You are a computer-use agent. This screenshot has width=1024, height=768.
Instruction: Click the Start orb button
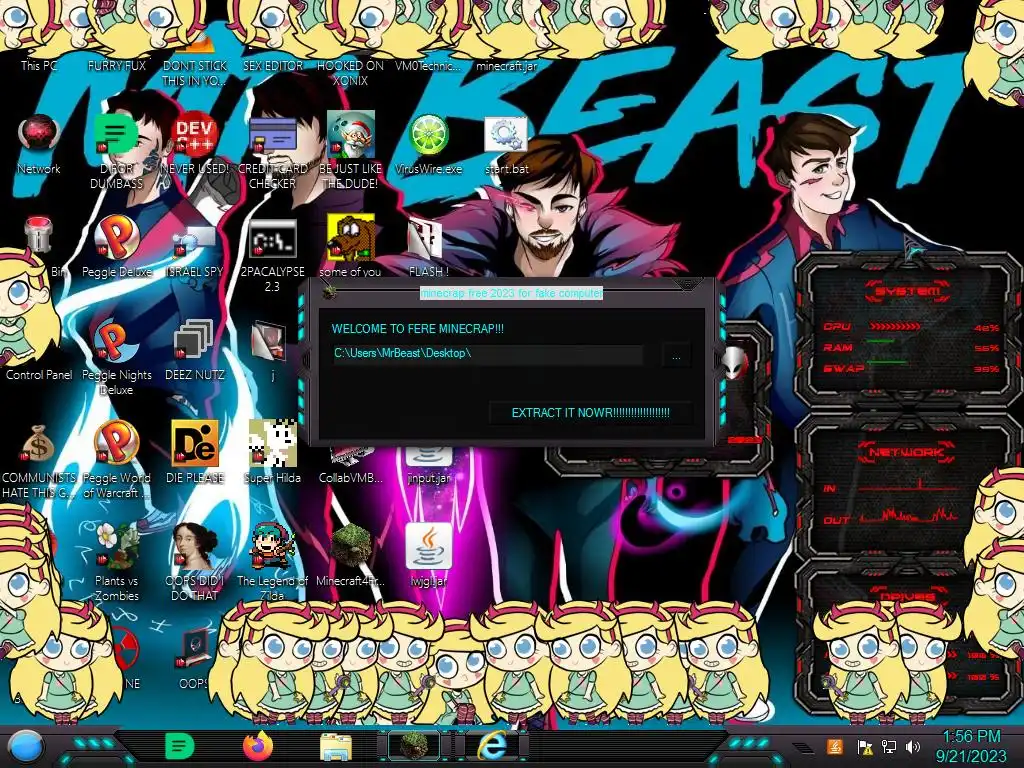(x=25, y=746)
